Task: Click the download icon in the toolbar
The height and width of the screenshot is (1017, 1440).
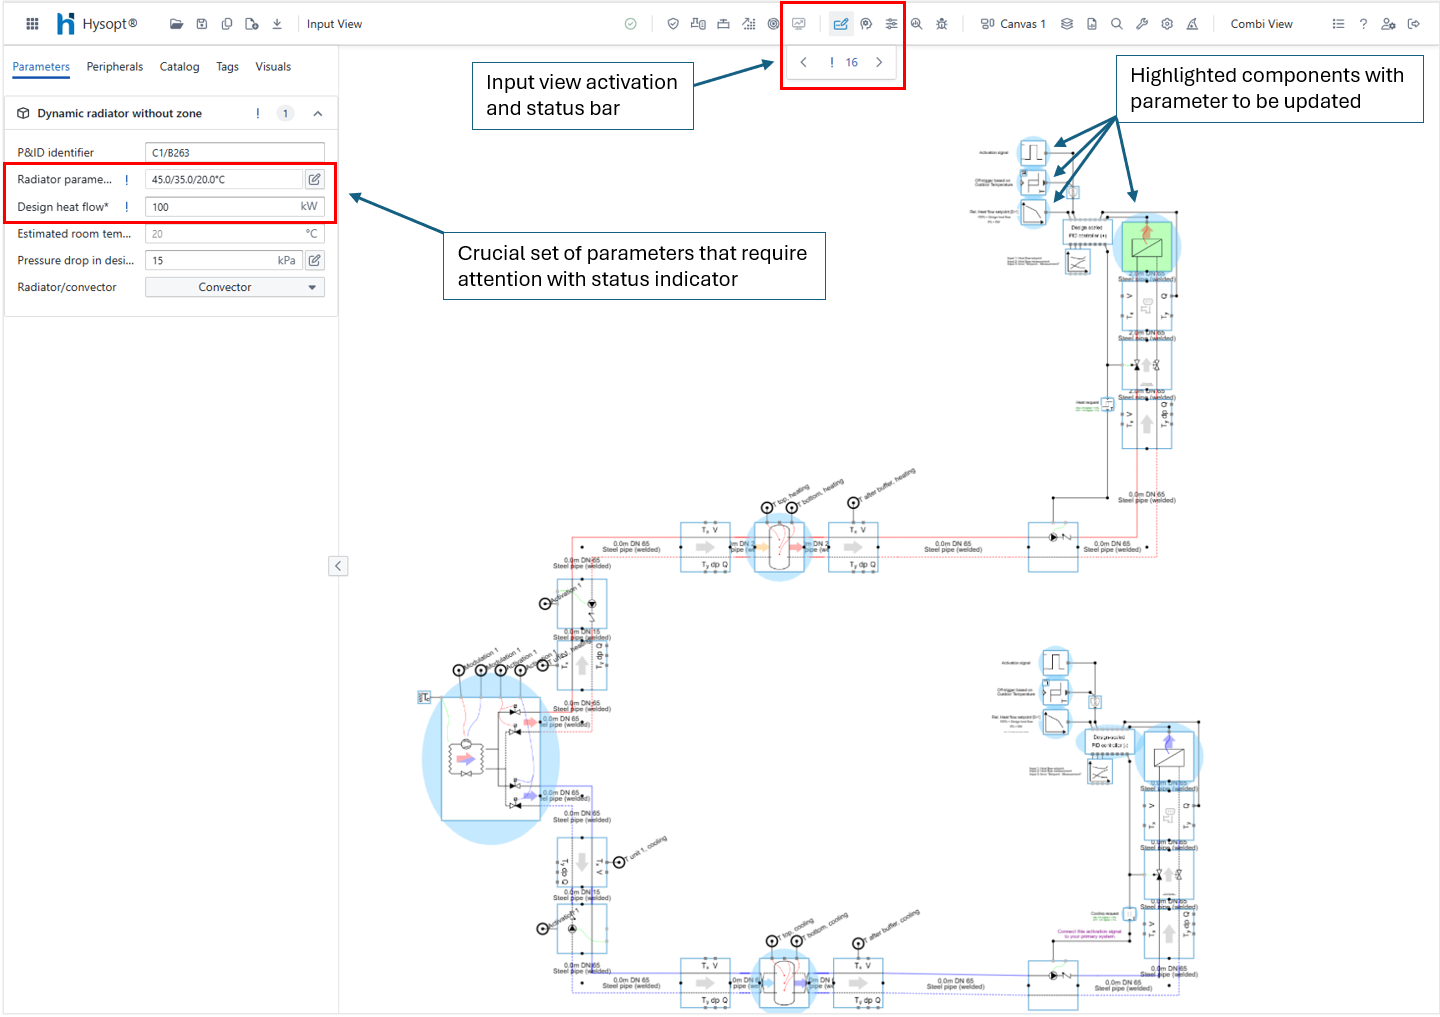Action: point(277,24)
